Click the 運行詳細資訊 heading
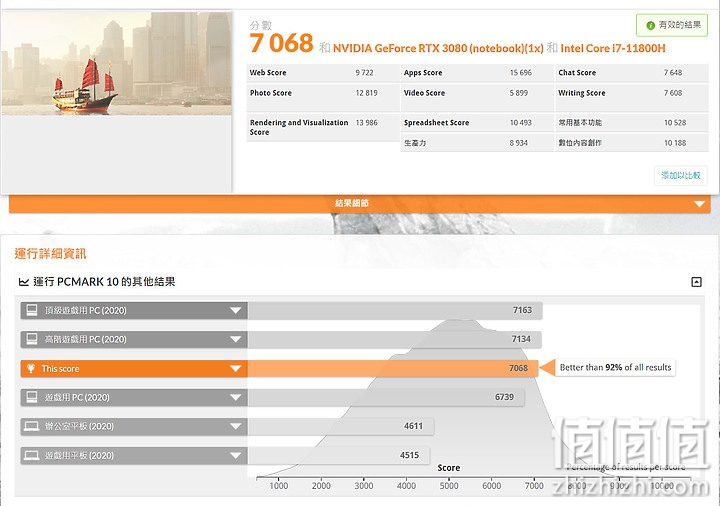 (51, 253)
